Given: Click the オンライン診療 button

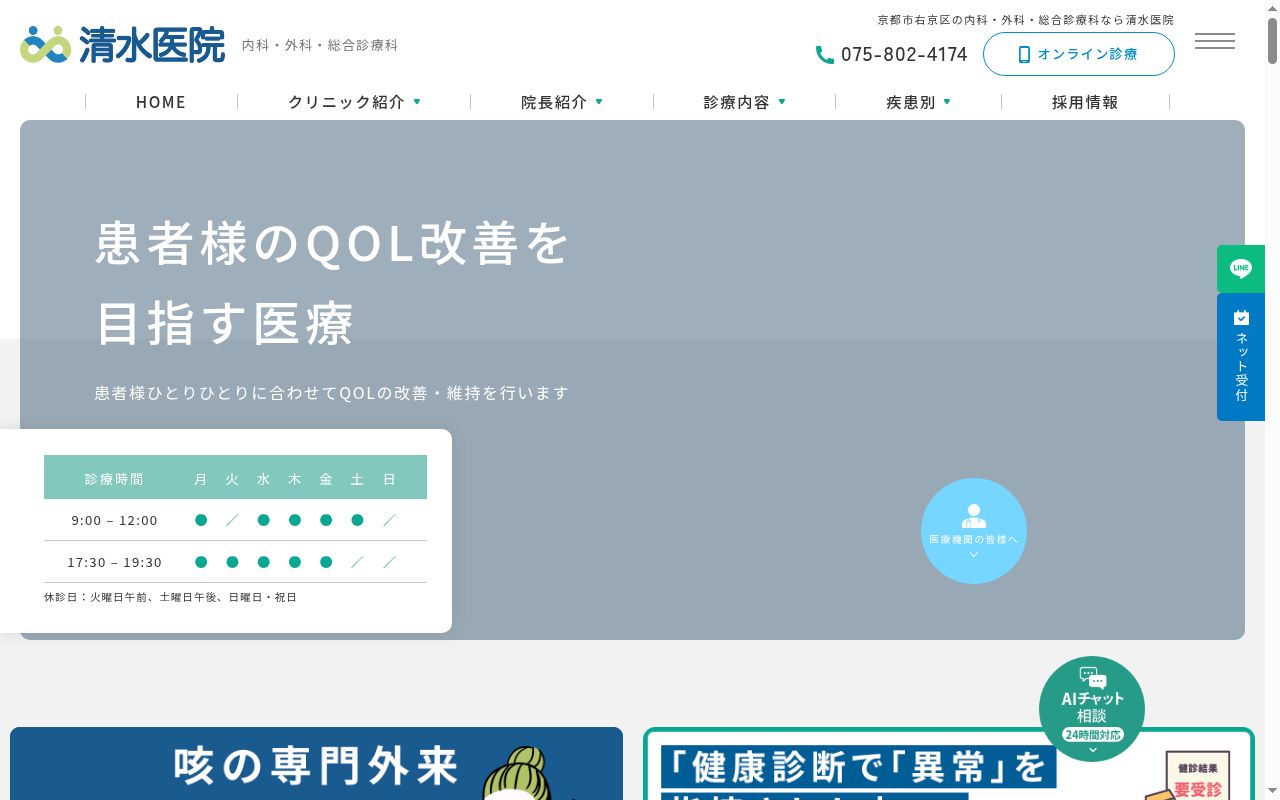Looking at the screenshot, I should point(1078,54).
